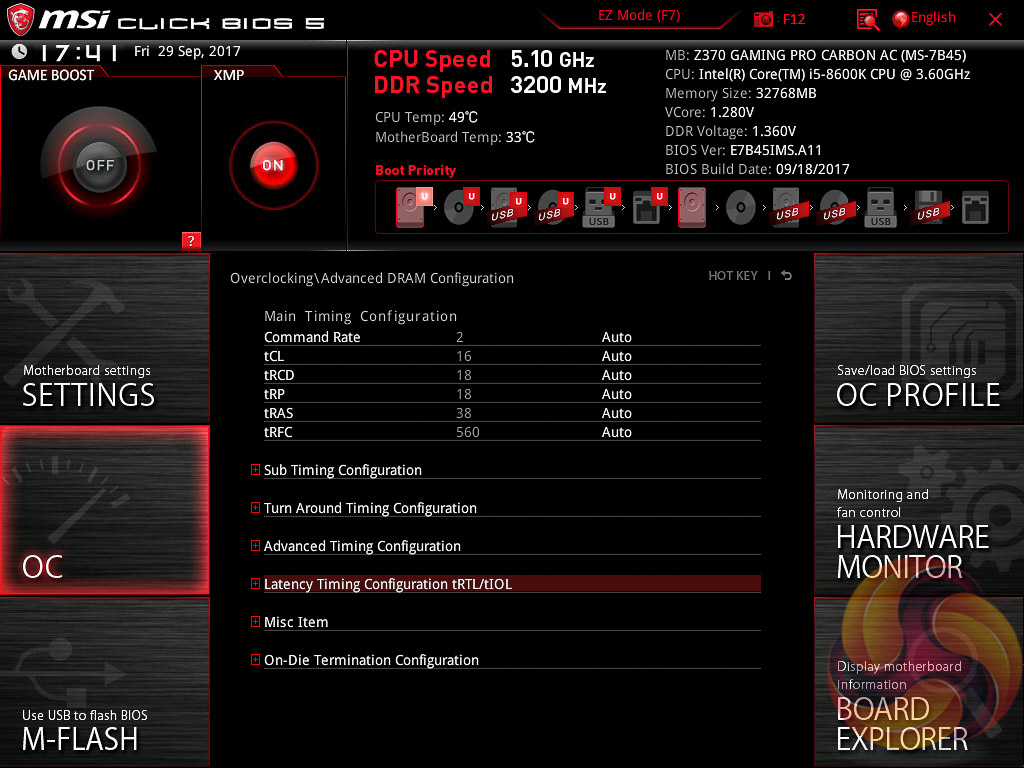The image size is (1024, 768).
Task: Click the CPU Speed 5.10 GHz readout
Action: [484, 59]
